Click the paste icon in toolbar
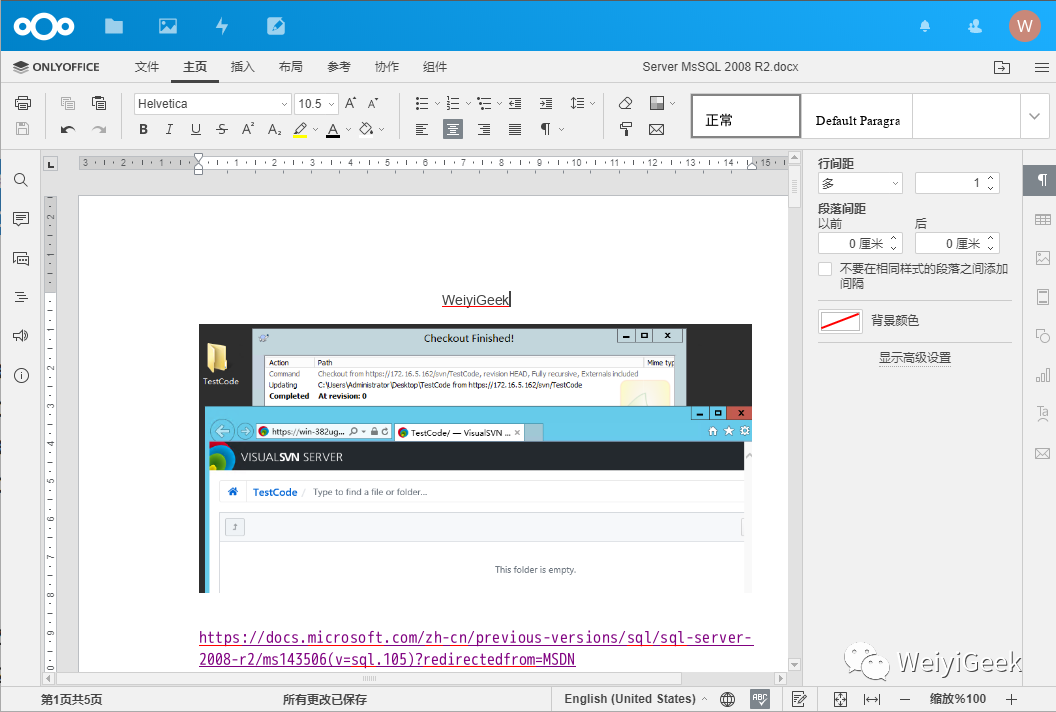The image size is (1056, 712). click(x=99, y=103)
